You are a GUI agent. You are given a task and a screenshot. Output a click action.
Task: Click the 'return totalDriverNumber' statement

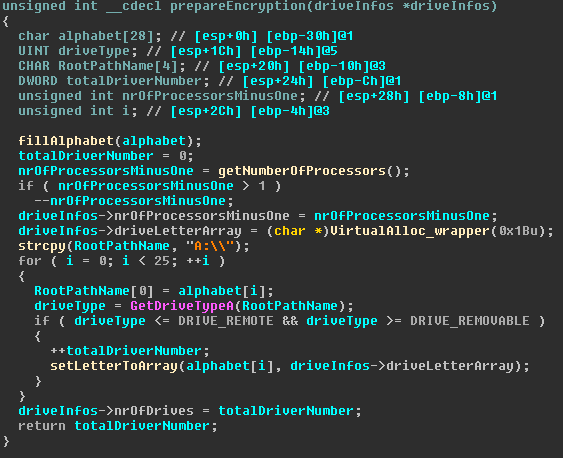pyautogui.click(x=117, y=426)
